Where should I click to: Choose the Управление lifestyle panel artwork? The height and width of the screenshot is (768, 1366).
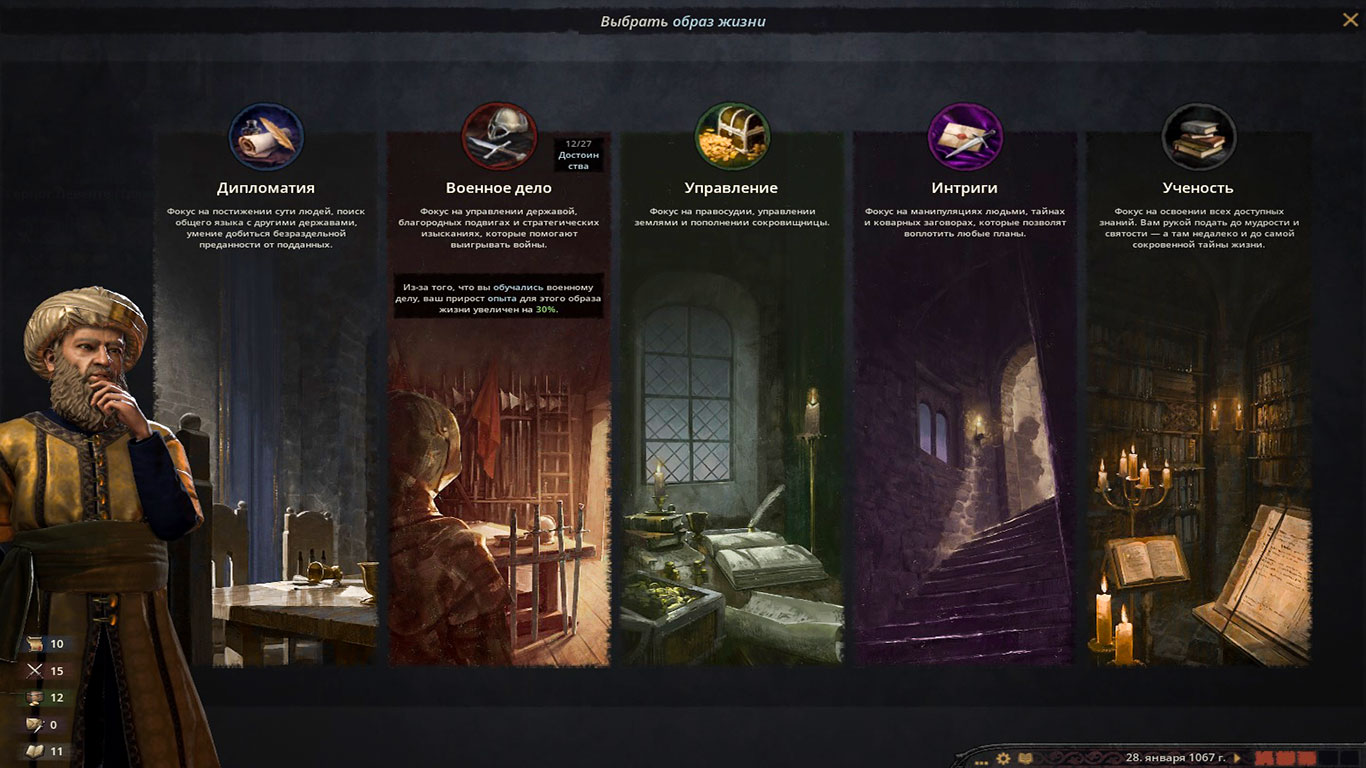pos(731,460)
